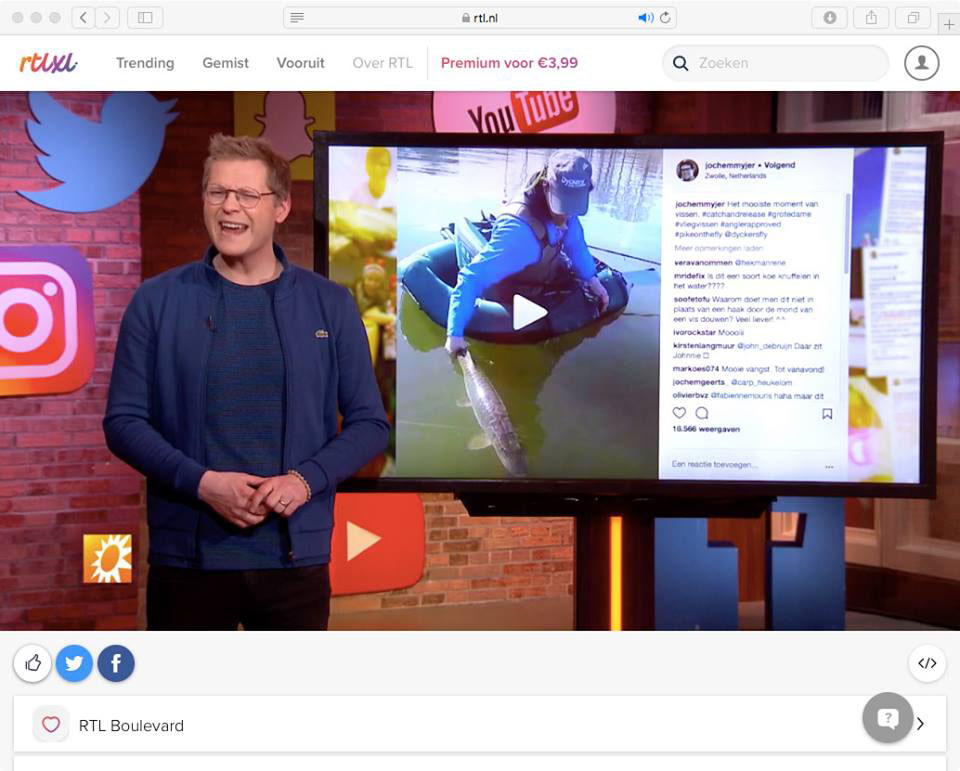
Task: Open the Trending menu
Action: pyautogui.click(x=145, y=63)
